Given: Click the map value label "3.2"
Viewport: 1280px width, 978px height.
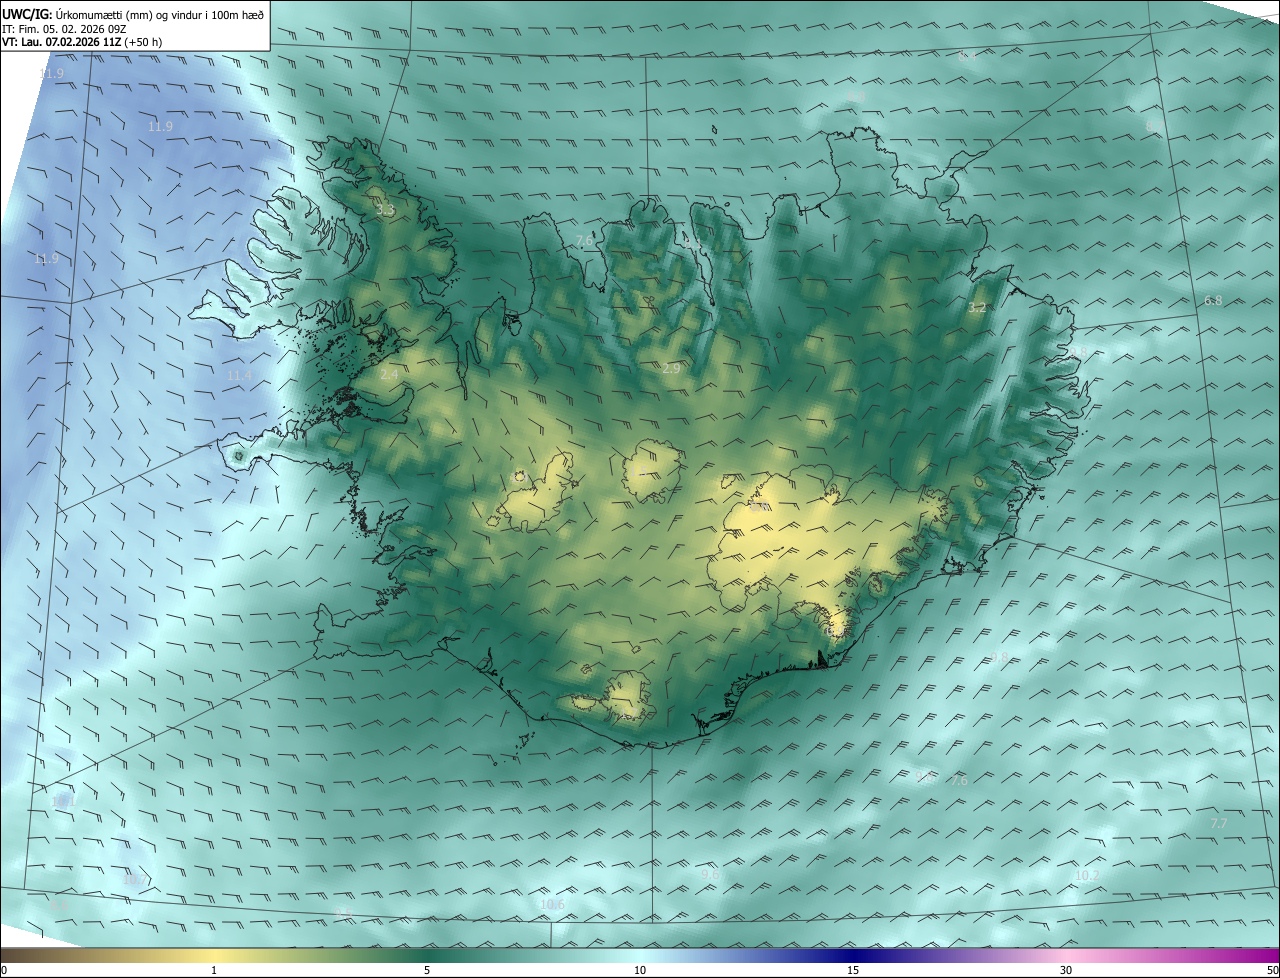Looking at the screenshot, I should pos(977,308).
